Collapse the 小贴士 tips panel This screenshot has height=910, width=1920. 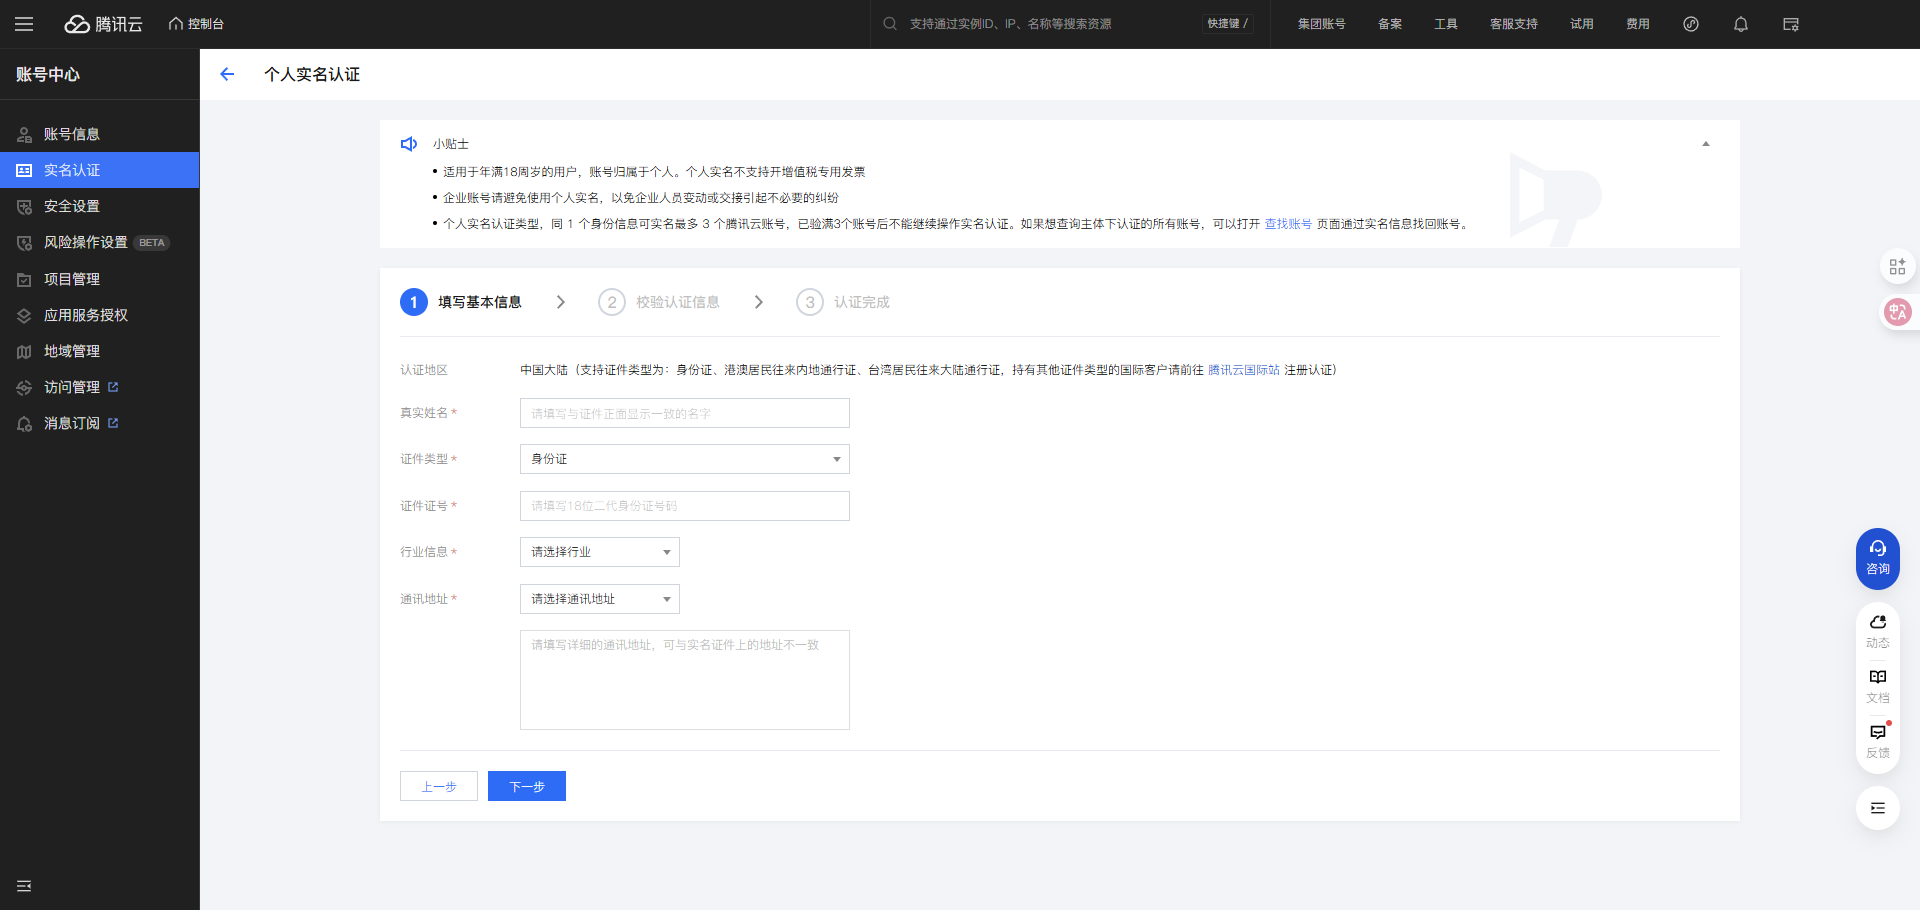[x=1706, y=144]
